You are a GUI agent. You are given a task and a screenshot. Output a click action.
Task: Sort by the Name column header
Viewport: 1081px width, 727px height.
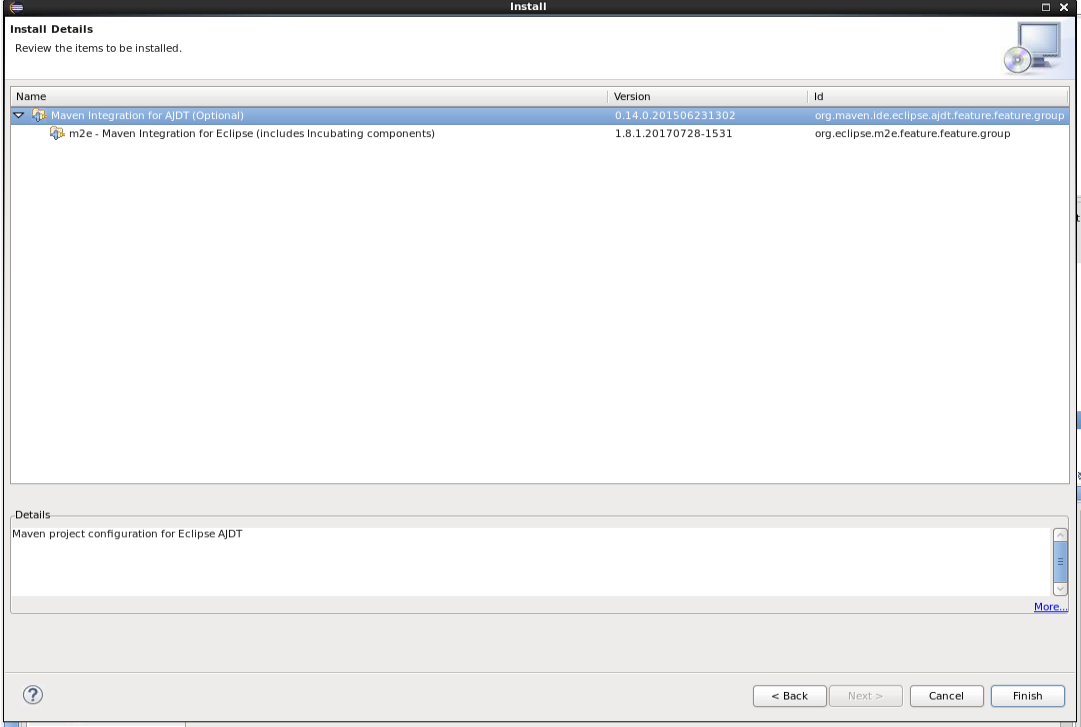click(x=309, y=96)
